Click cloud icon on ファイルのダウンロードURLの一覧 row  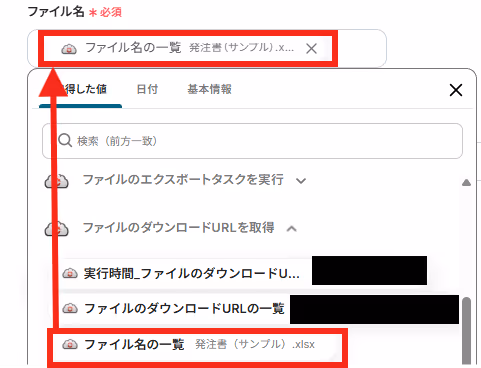70,308
